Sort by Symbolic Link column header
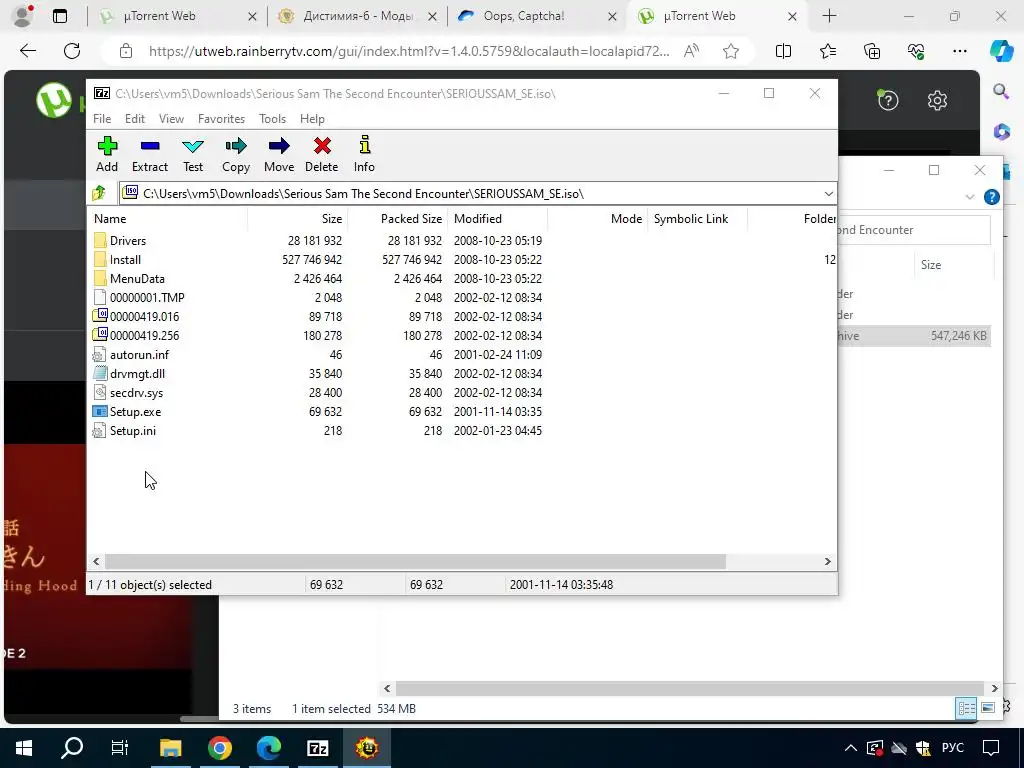Image resolution: width=1024 pixels, height=768 pixels. [697, 219]
